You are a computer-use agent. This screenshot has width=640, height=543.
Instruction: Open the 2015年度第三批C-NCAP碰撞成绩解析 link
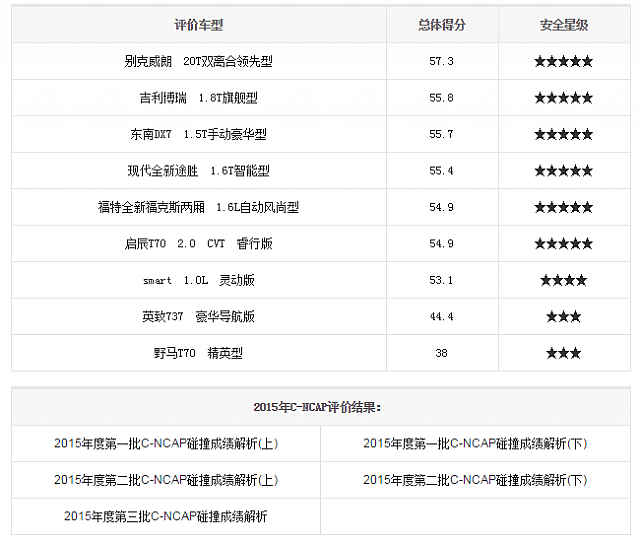coord(166,516)
